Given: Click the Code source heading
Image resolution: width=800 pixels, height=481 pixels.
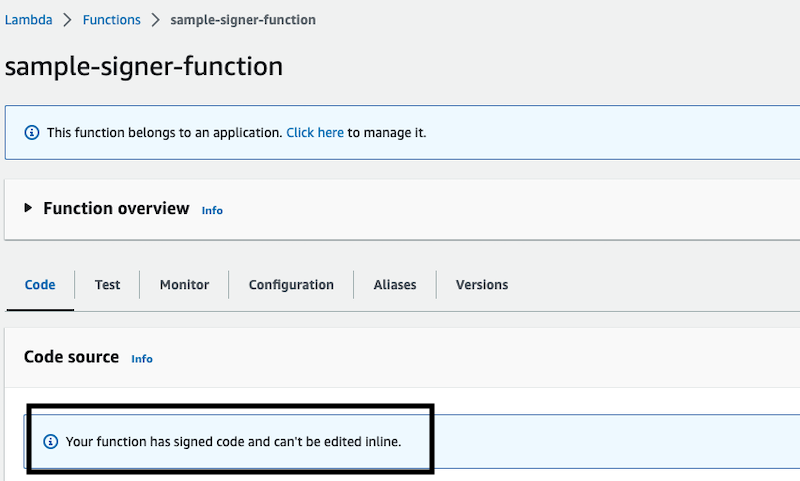Looking at the screenshot, I should (x=71, y=357).
